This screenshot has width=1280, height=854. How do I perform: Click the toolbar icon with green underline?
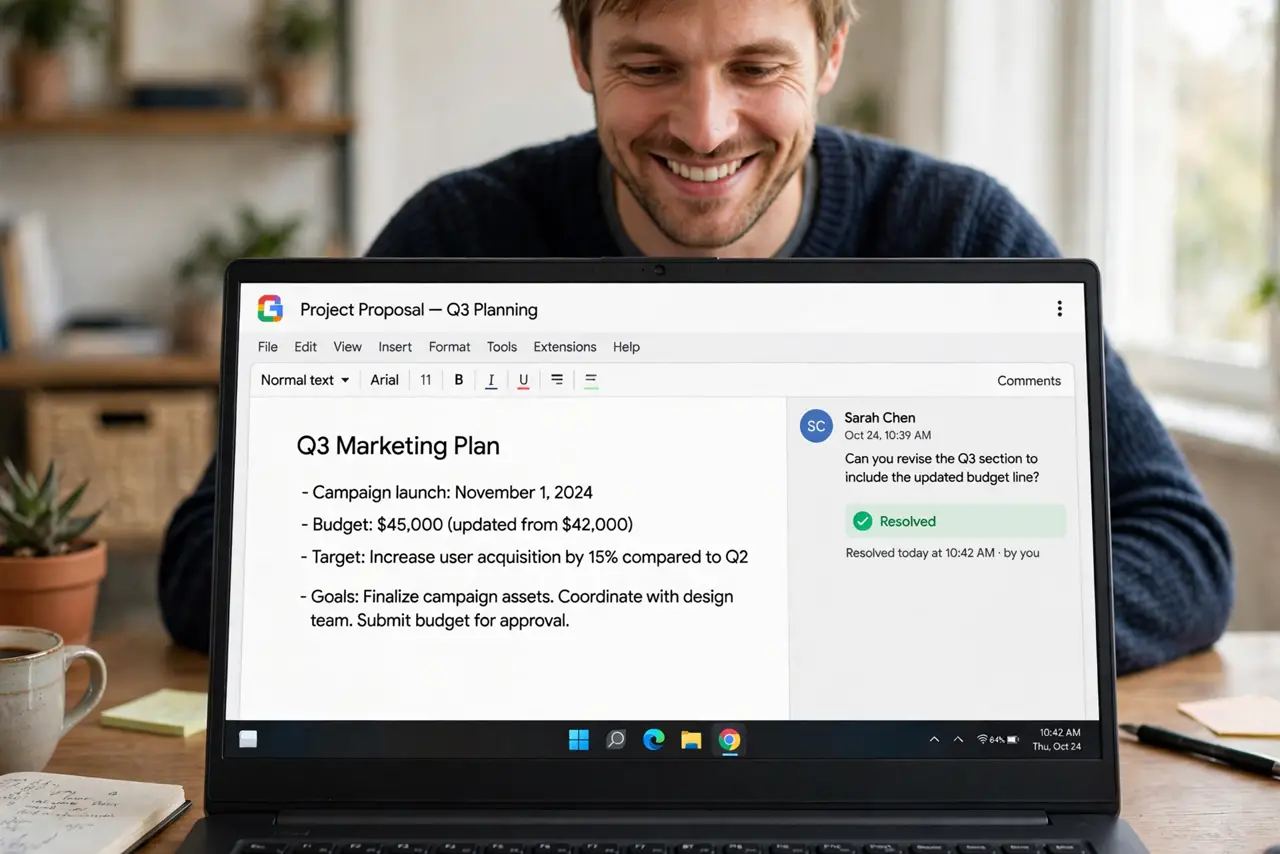click(x=591, y=380)
